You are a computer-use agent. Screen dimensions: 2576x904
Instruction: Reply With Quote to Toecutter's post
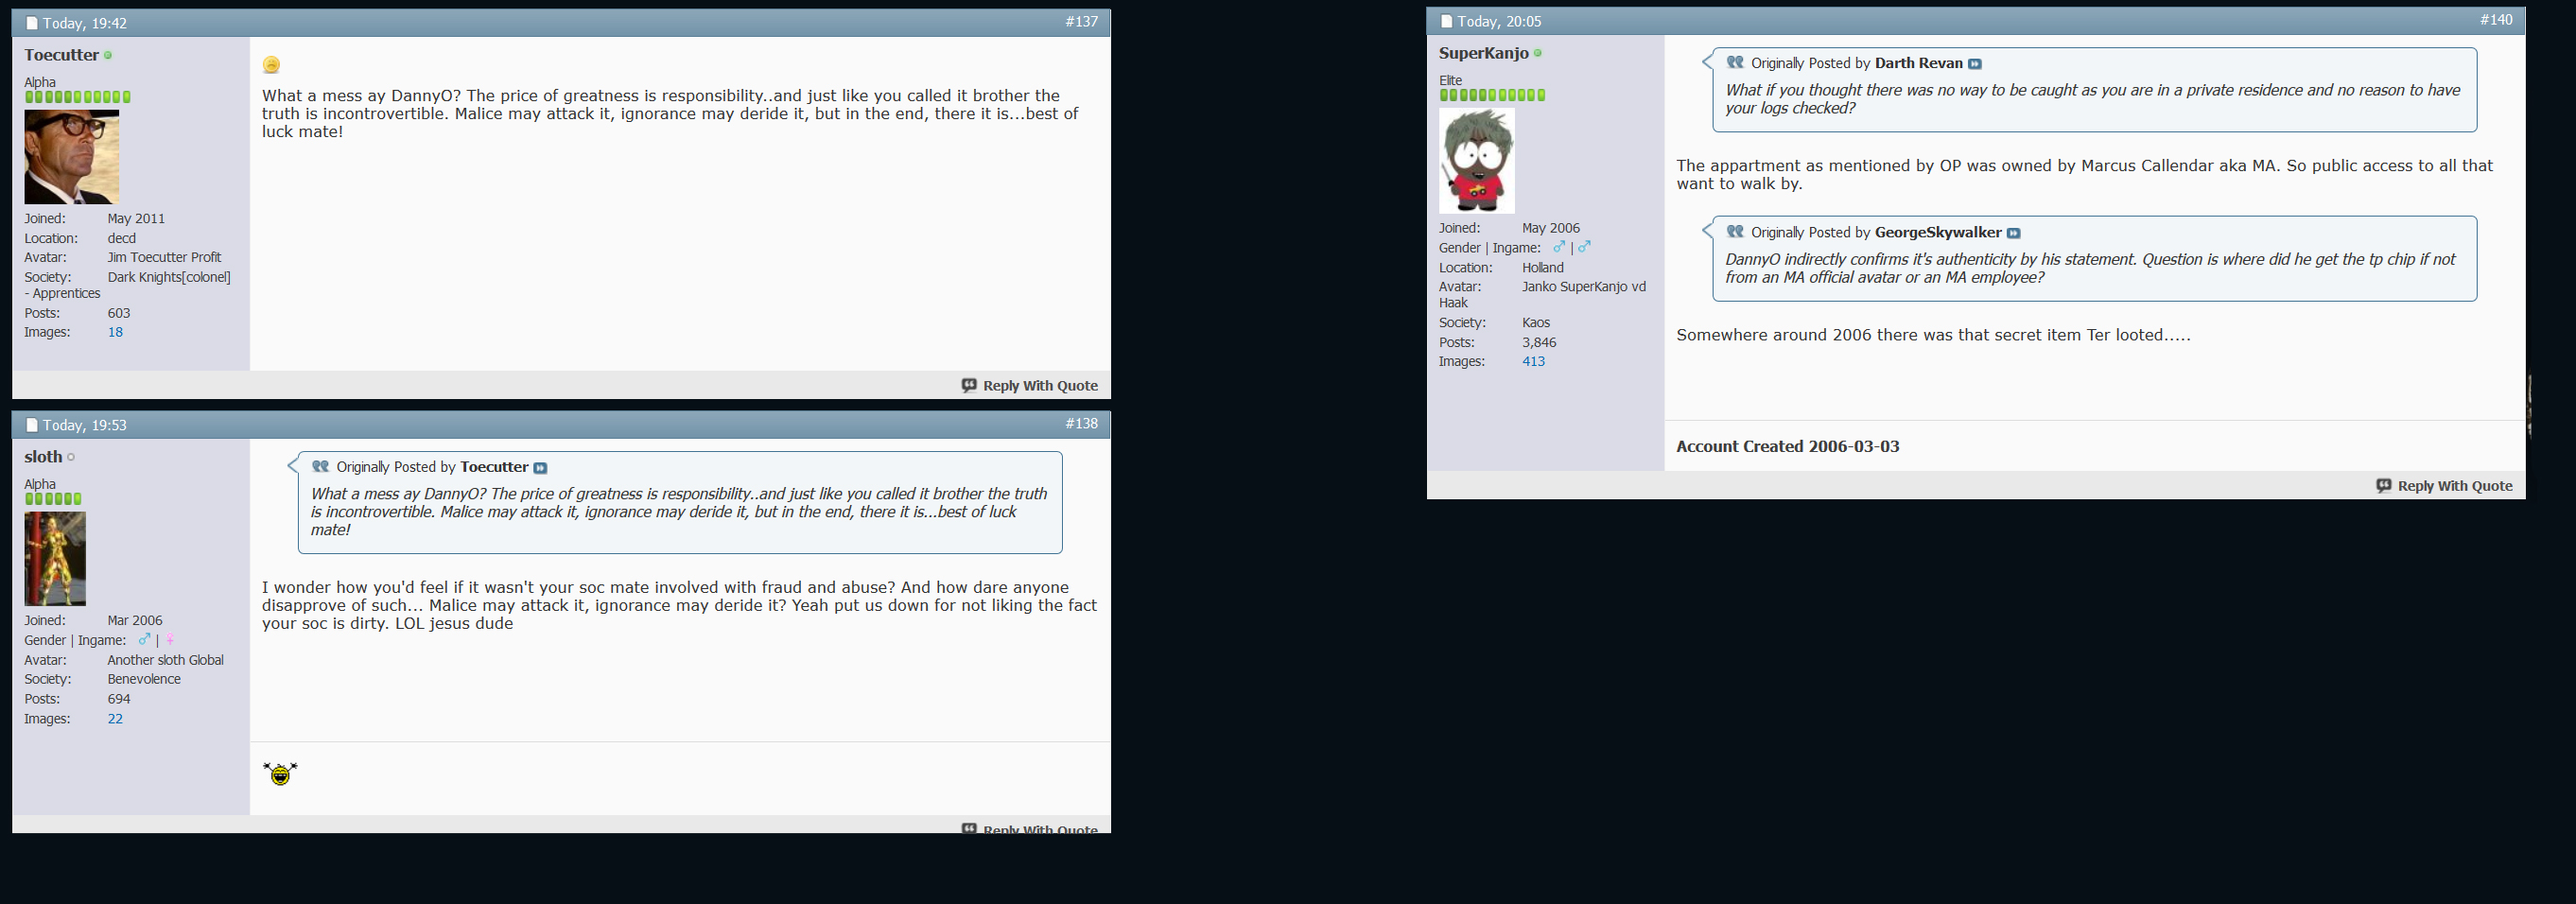click(x=1030, y=386)
